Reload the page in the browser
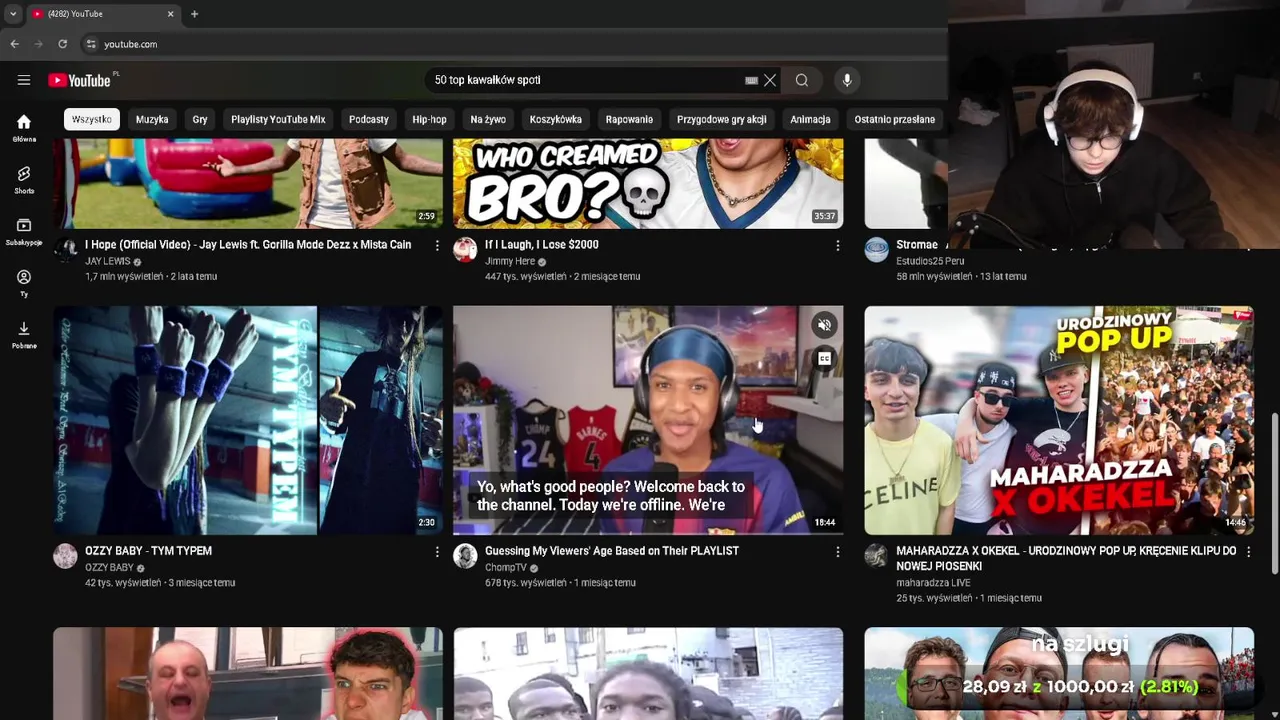This screenshot has height=720, width=1280. pyautogui.click(x=62, y=44)
